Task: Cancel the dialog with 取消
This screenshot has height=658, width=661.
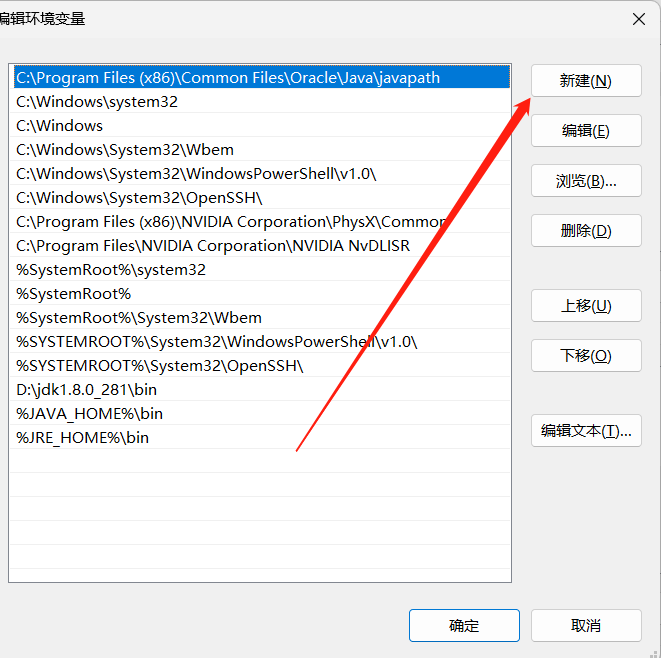Action: [586, 626]
